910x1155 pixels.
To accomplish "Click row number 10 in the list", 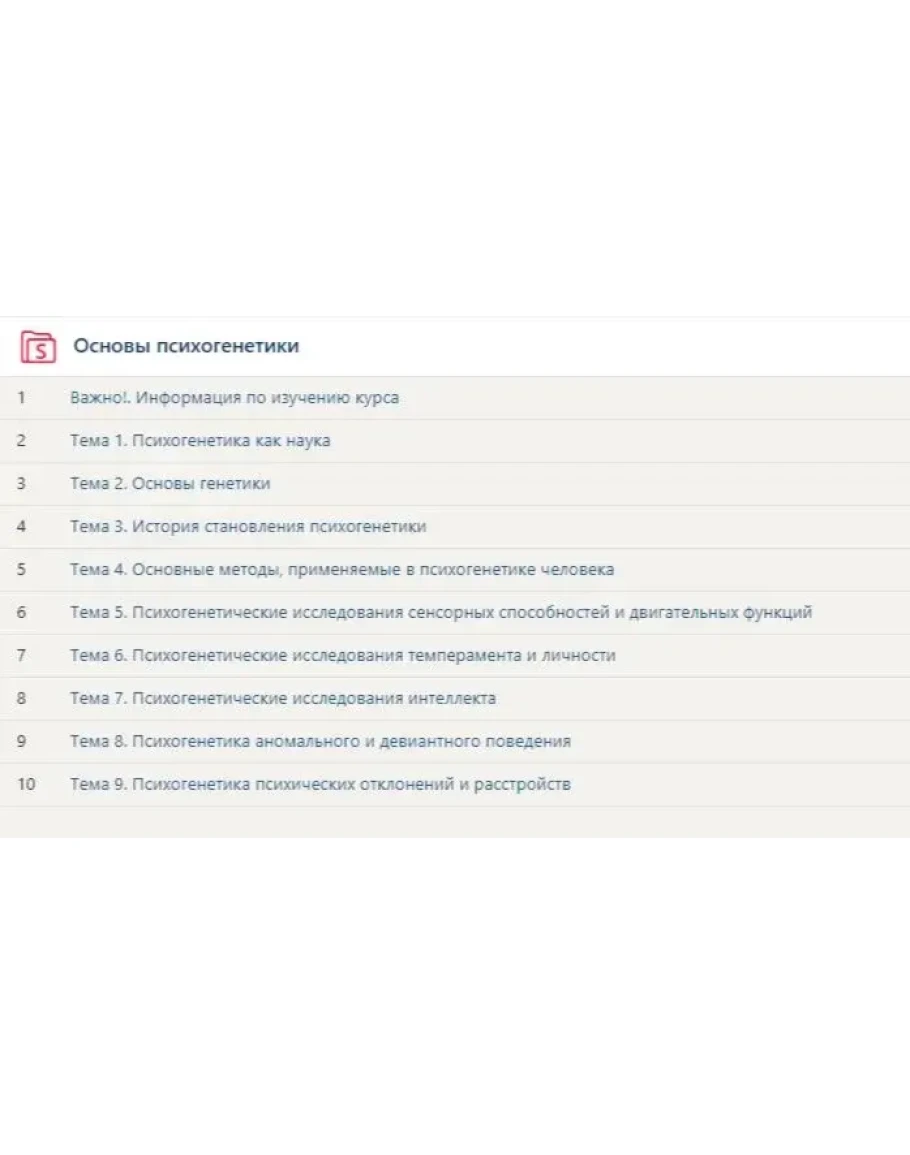I will (x=25, y=785).
